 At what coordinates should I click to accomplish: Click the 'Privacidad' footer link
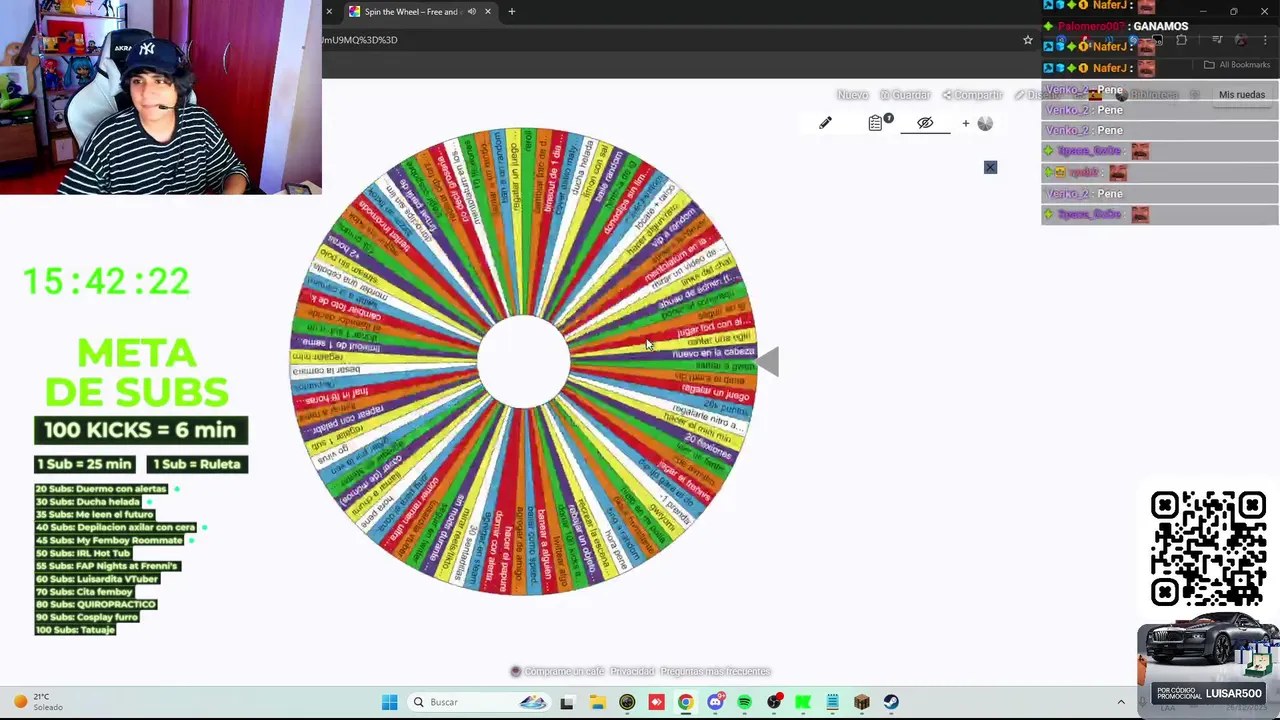[x=631, y=672]
